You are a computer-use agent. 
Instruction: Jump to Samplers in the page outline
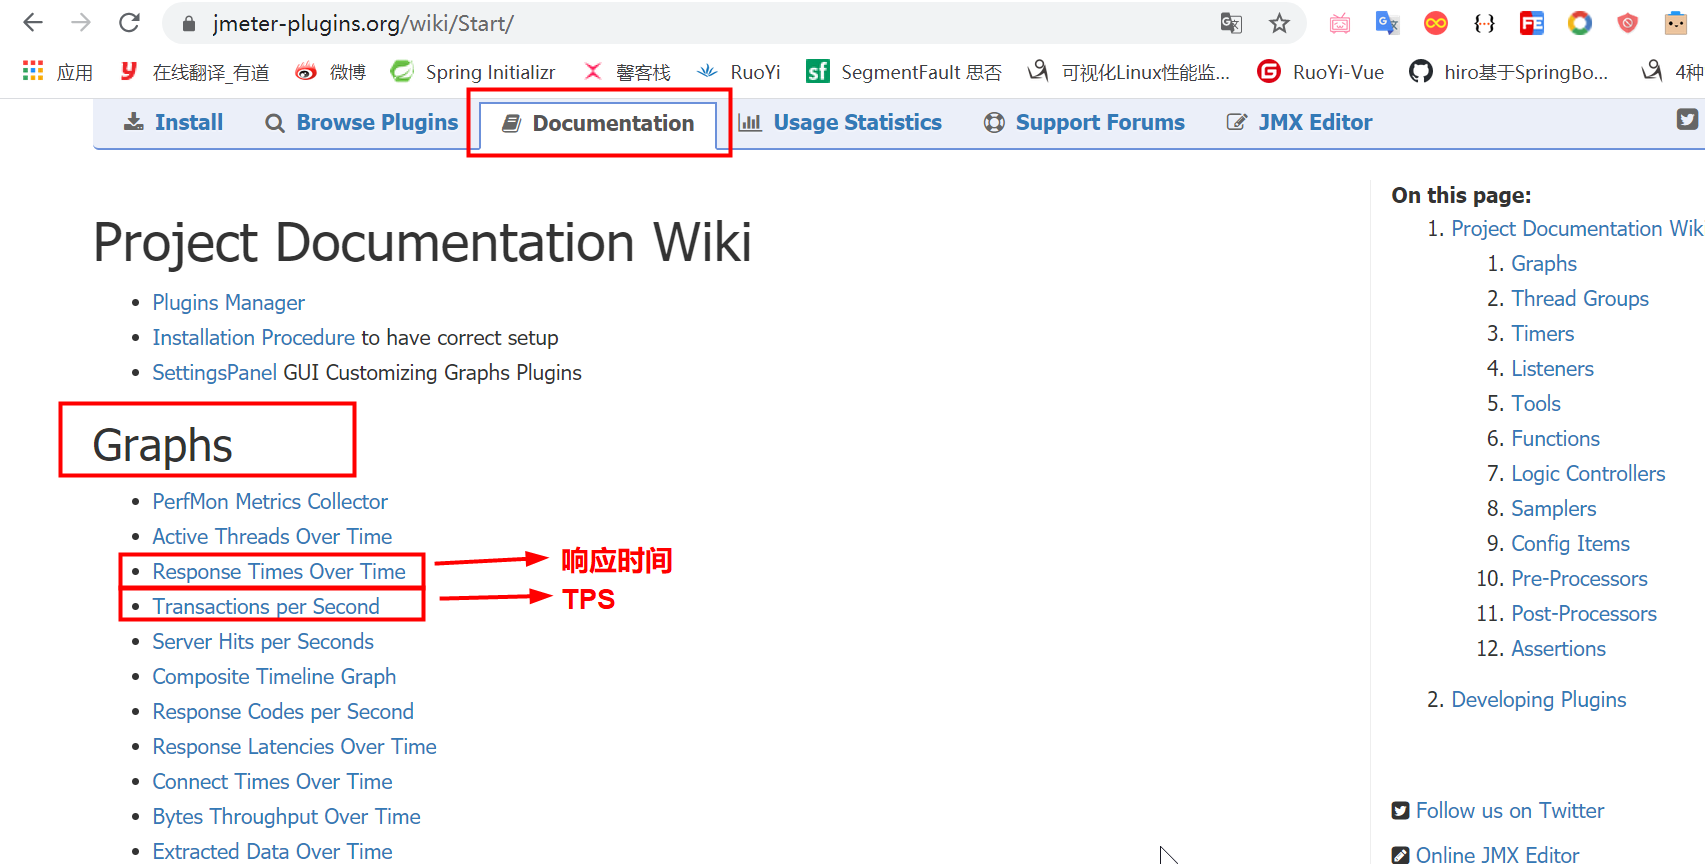[1553, 508]
